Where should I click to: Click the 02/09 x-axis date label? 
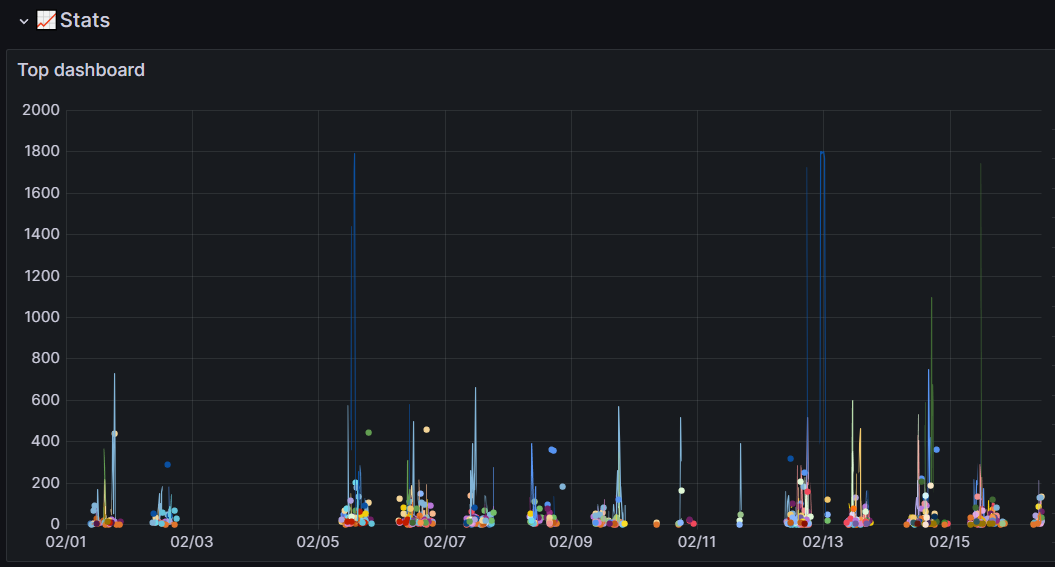click(571, 541)
